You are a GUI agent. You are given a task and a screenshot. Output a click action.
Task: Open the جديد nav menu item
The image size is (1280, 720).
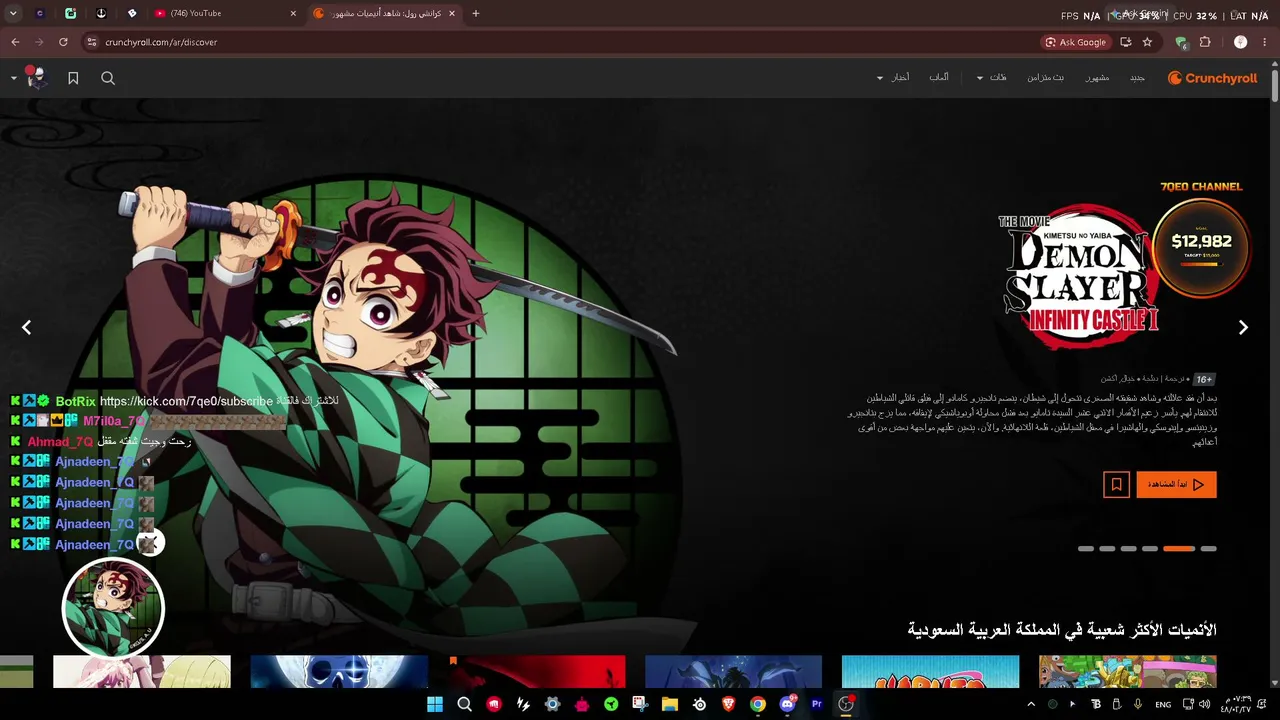pos(1137,78)
